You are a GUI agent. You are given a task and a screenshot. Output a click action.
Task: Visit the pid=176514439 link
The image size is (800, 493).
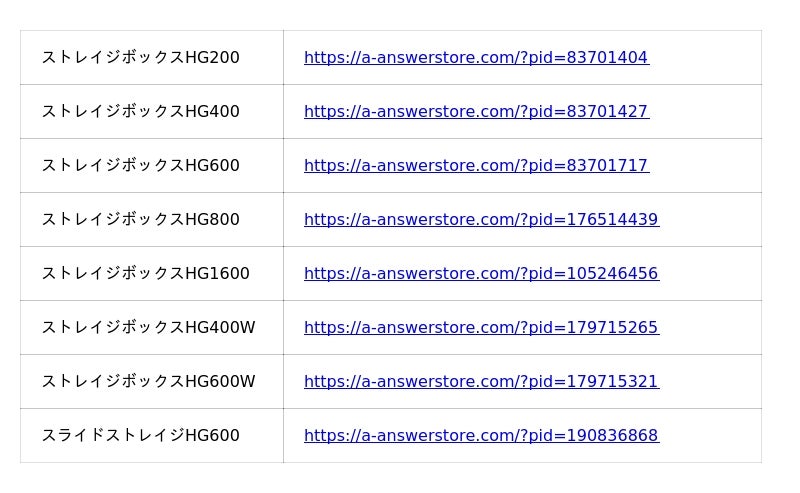pyautogui.click(x=481, y=220)
